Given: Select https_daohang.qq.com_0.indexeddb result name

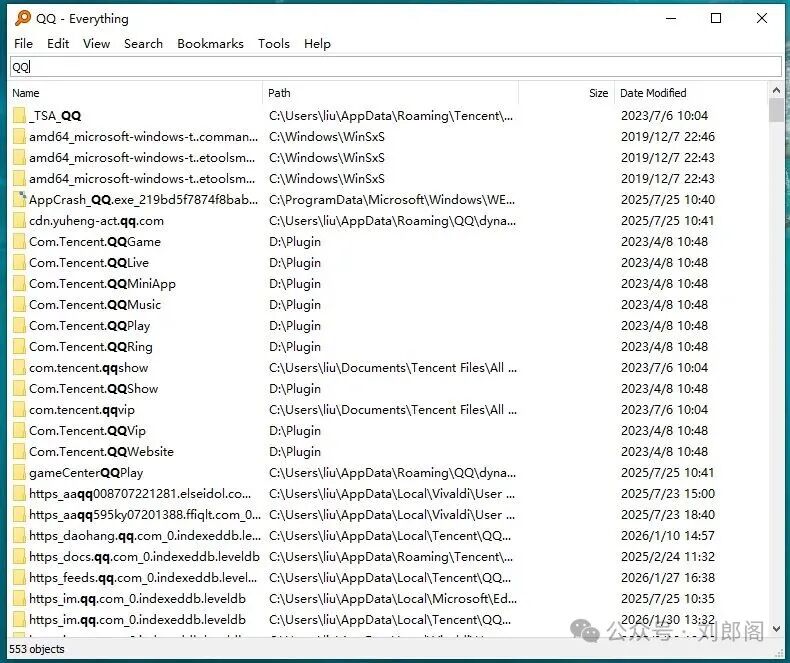Looking at the screenshot, I should click(145, 536).
